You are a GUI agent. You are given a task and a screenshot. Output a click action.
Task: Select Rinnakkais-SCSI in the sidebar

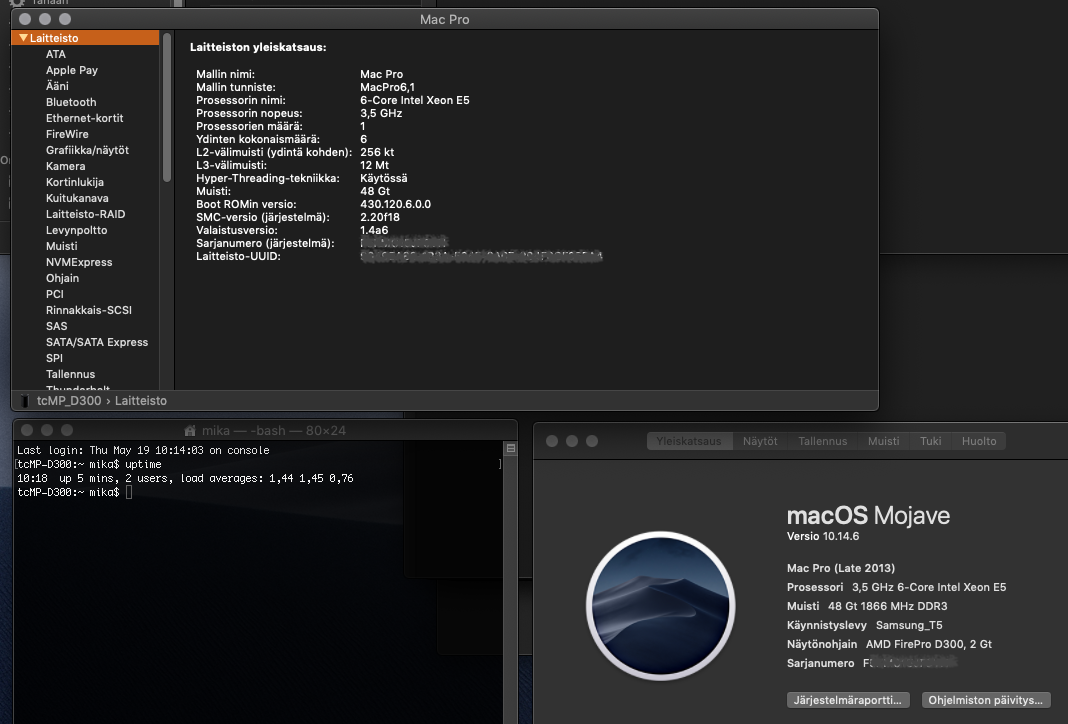tap(89, 310)
